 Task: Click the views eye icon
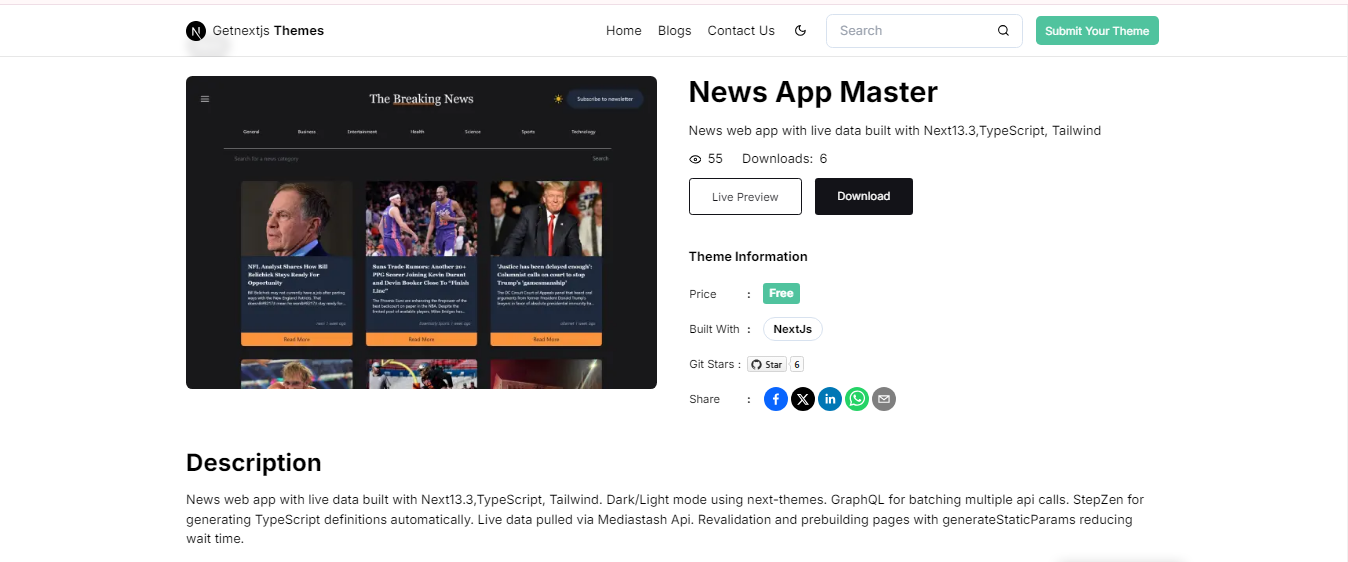coord(696,159)
